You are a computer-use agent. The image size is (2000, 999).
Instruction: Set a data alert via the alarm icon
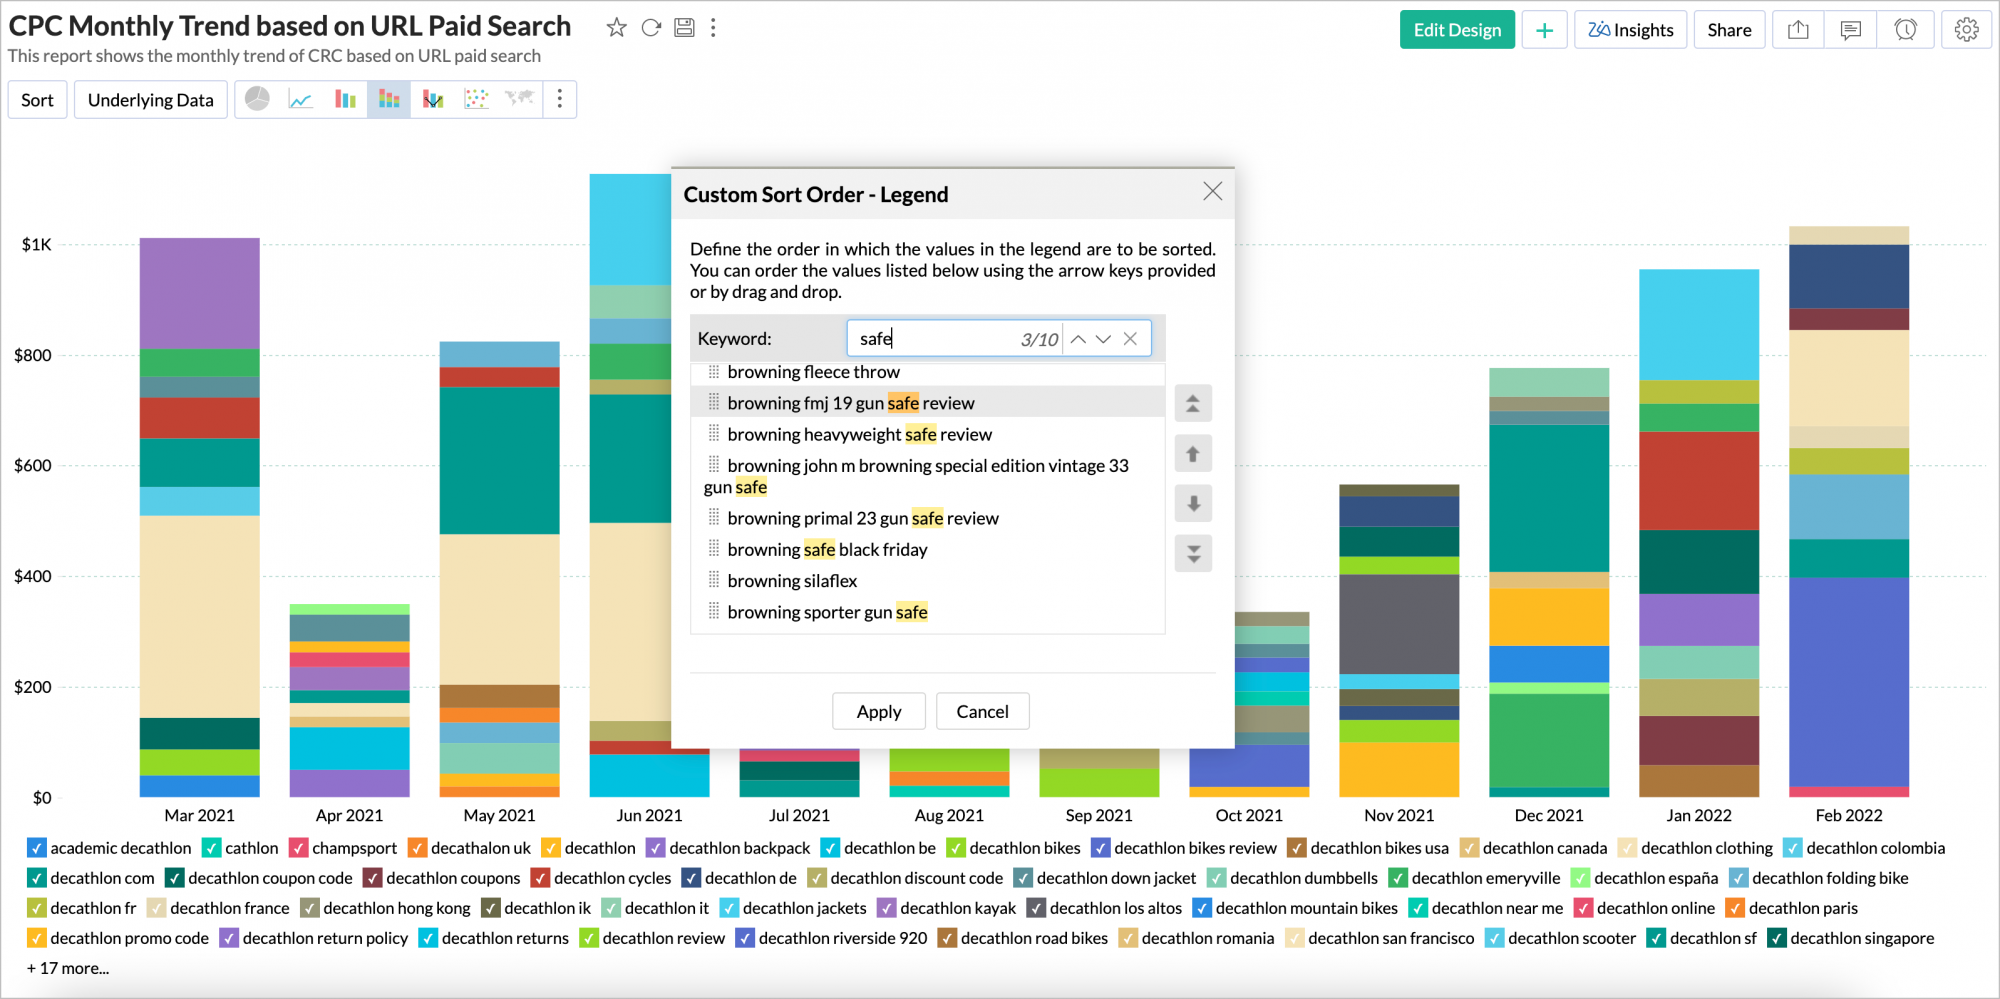coord(1906,29)
